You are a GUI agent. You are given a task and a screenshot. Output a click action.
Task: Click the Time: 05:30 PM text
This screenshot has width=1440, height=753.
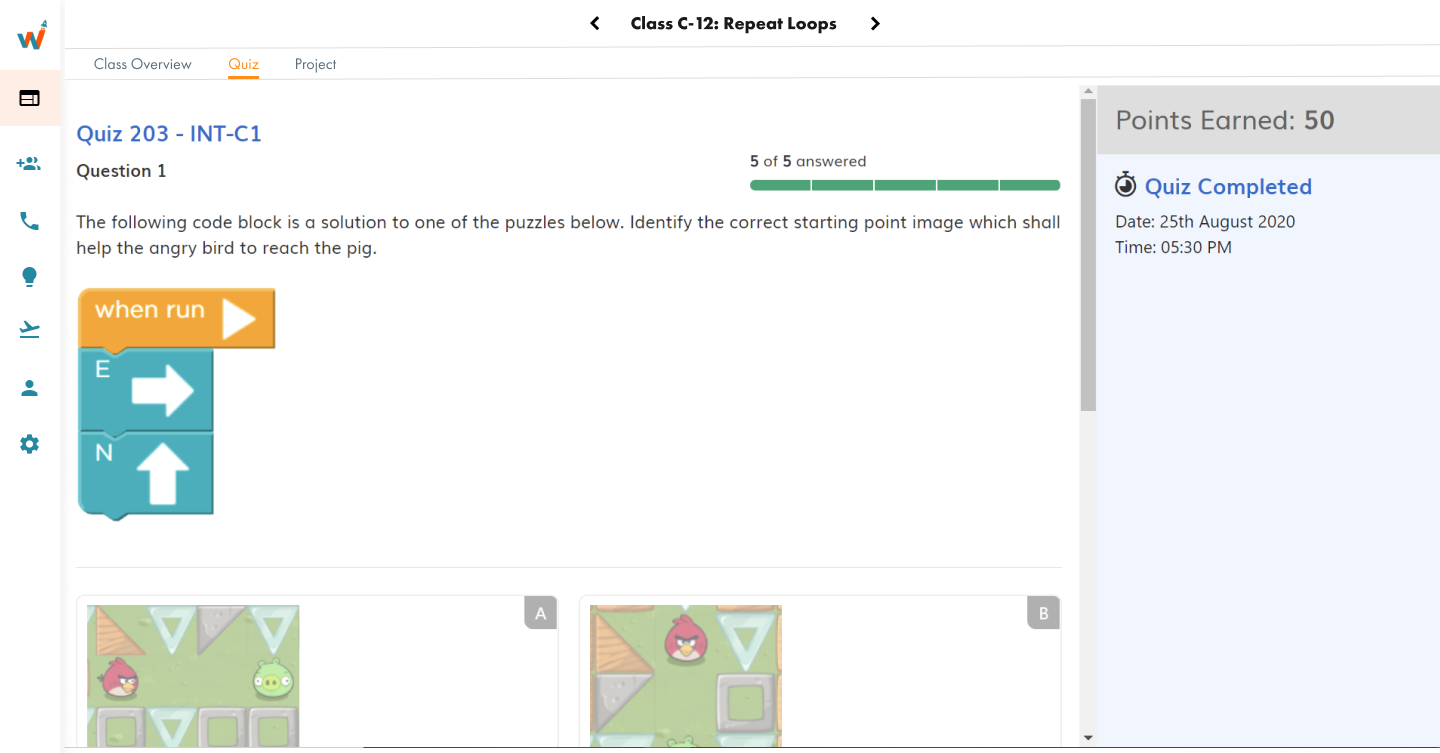click(1173, 247)
